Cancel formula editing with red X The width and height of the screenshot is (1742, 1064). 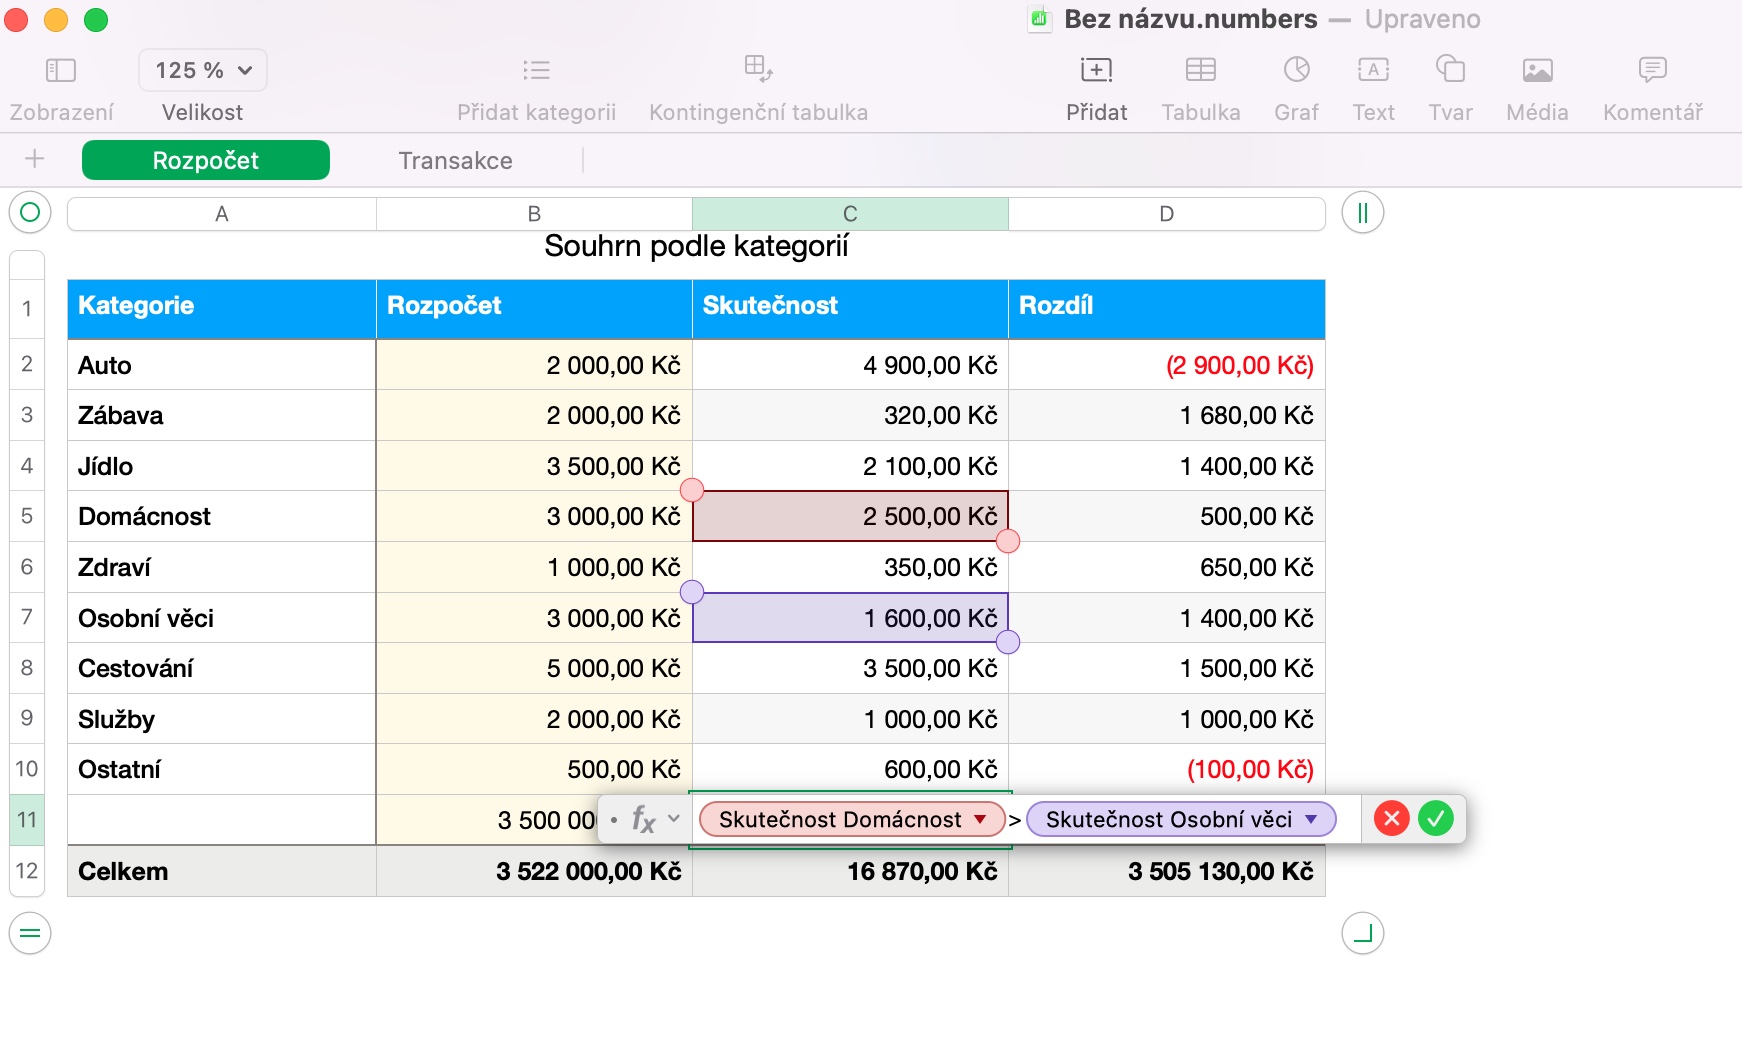pyautogui.click(x=1391, y=819)
